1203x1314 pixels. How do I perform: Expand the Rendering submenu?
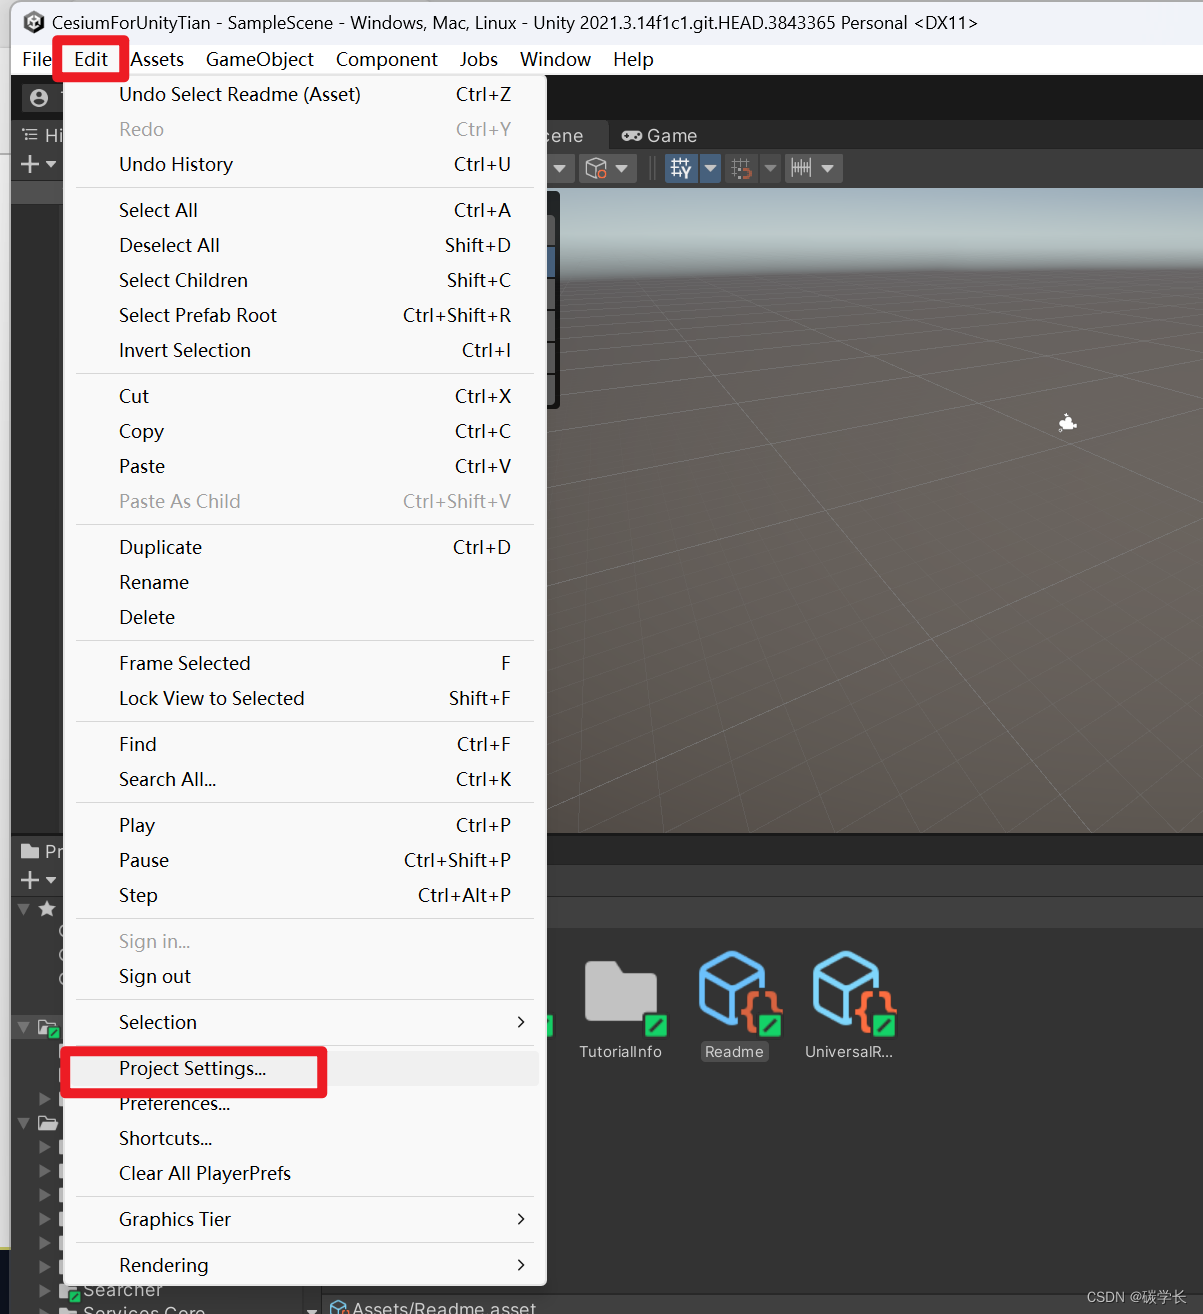pyautogui.click(x=305, y=1265)
